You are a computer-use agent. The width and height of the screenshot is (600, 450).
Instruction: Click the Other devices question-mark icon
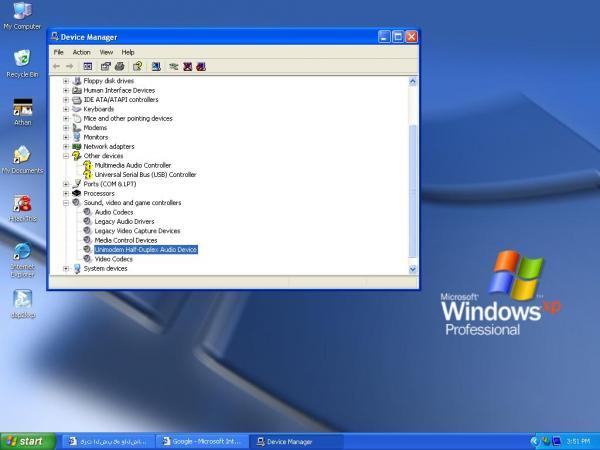tap(77, 156)
